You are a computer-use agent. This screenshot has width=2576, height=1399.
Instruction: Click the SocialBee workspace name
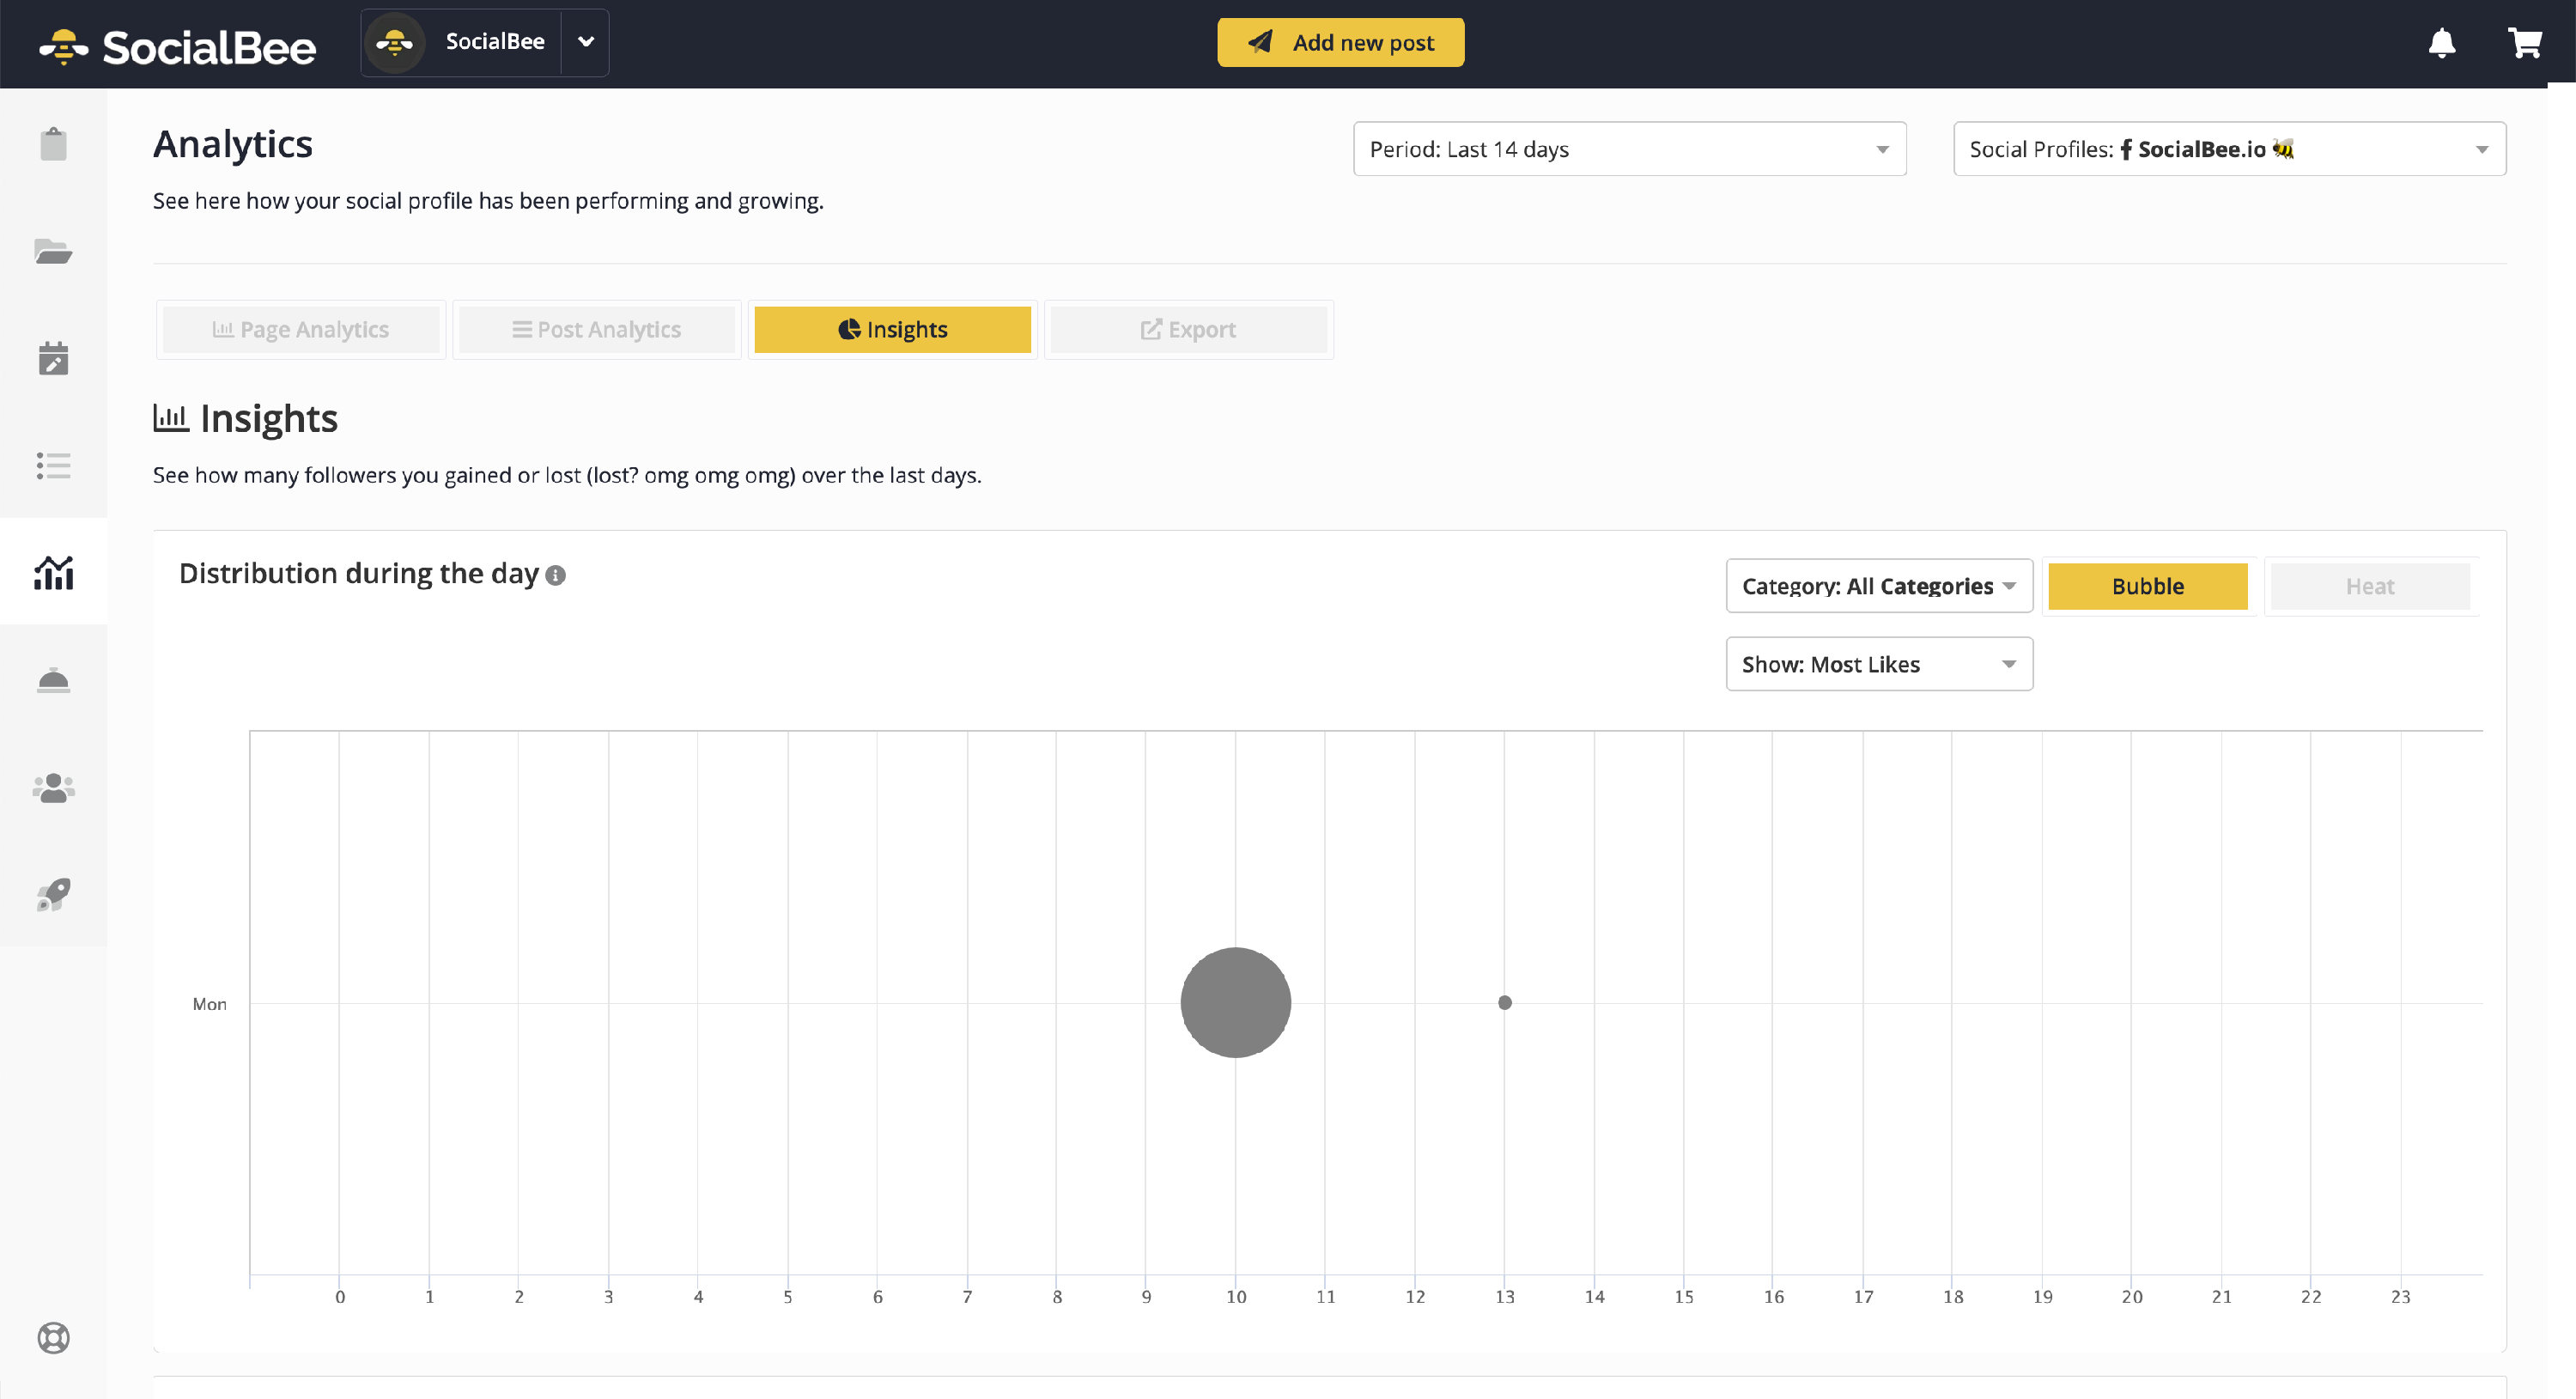[x=495, y=42]
